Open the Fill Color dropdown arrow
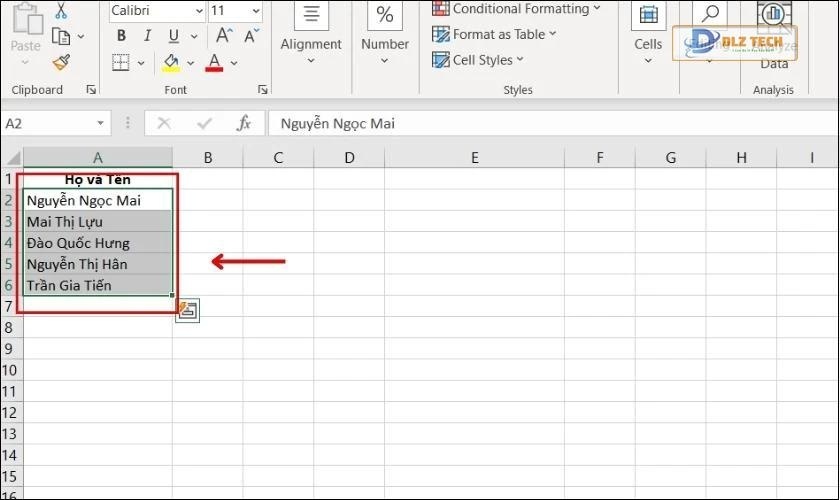Screen dimensions: 840x500 (190, 63)
